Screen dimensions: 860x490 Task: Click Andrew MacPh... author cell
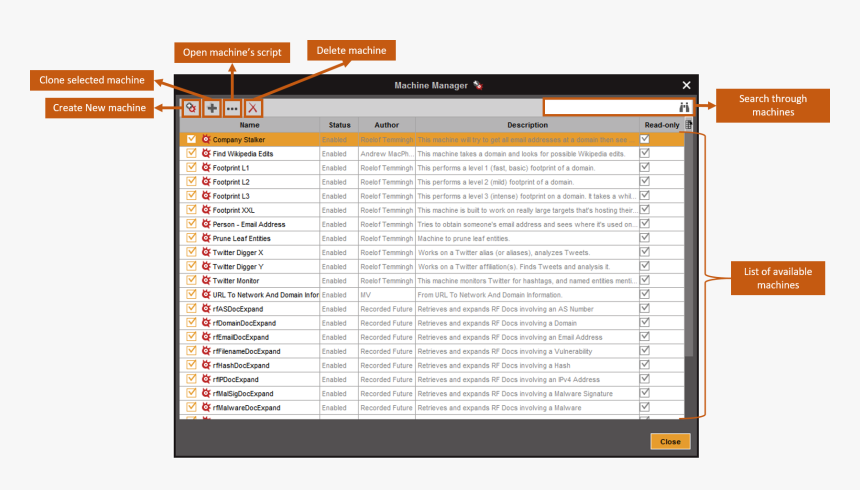[x=387, y=154]
